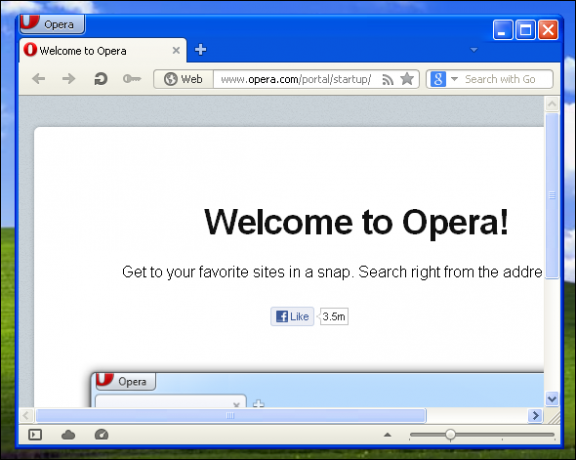
Task: Click the Welcome to Opera! heading
Action: (356, 222)
